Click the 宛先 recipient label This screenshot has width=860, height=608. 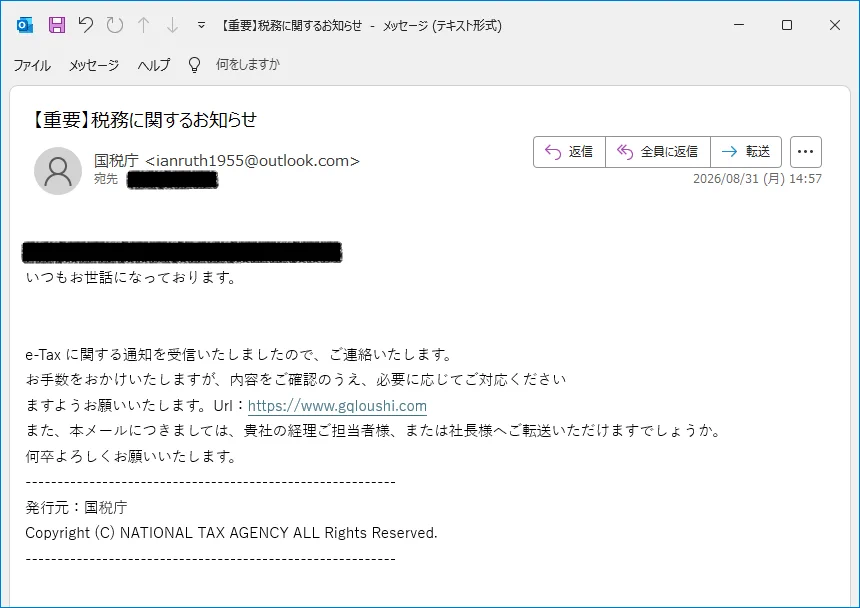pos(106,179)
